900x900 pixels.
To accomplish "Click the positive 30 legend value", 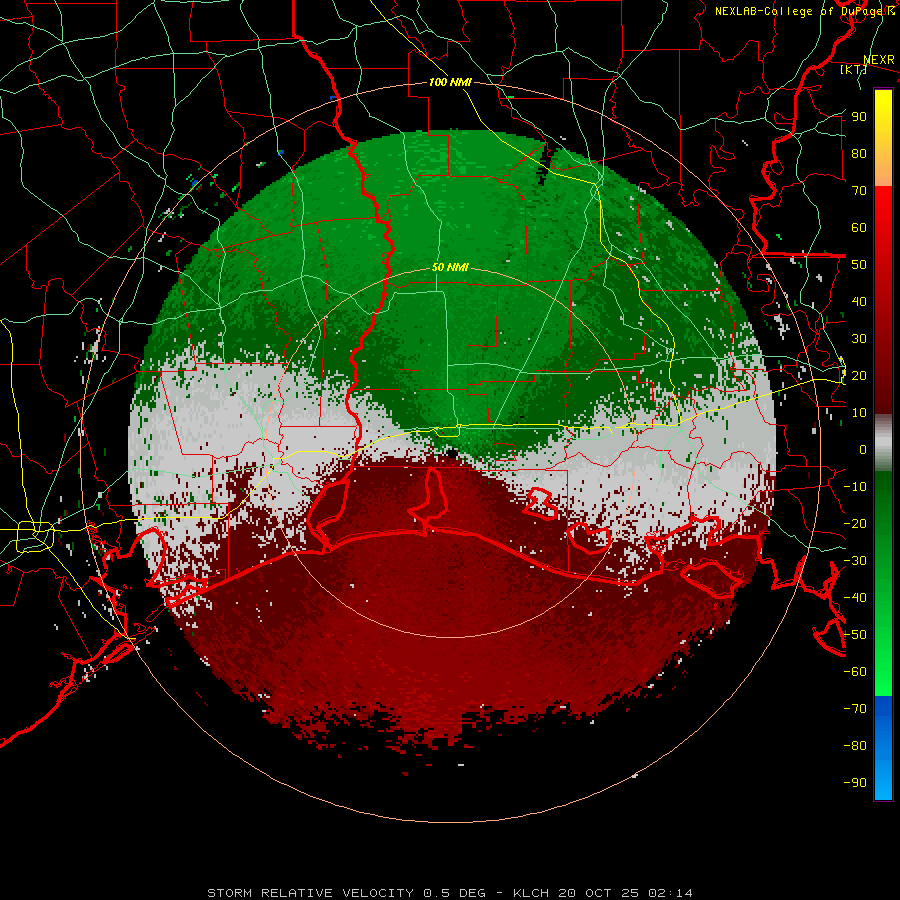I will point(859,339).
